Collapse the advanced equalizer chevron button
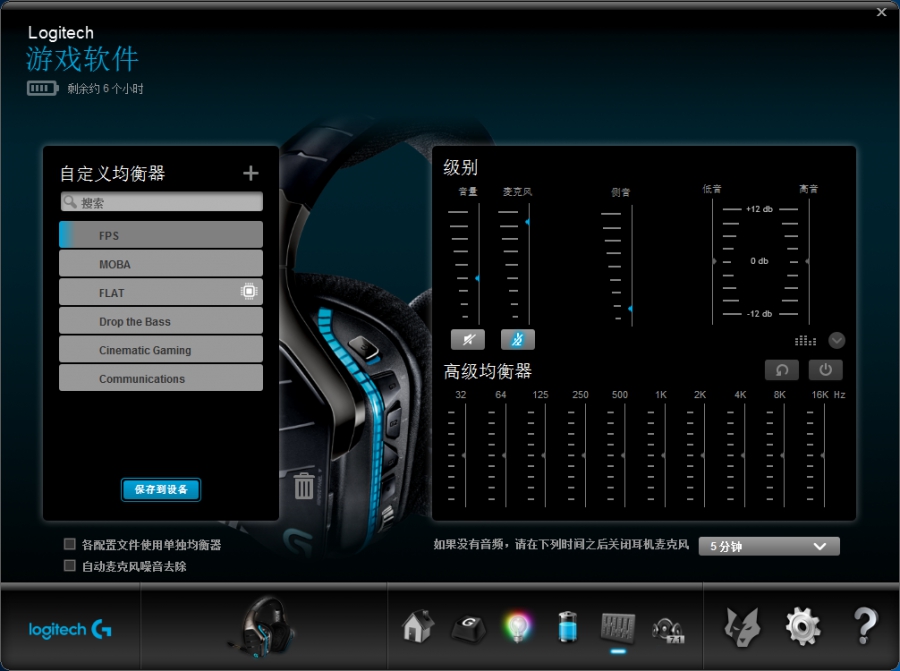The height and width of the screenshot is (671, 900). [x=837, y=340]
